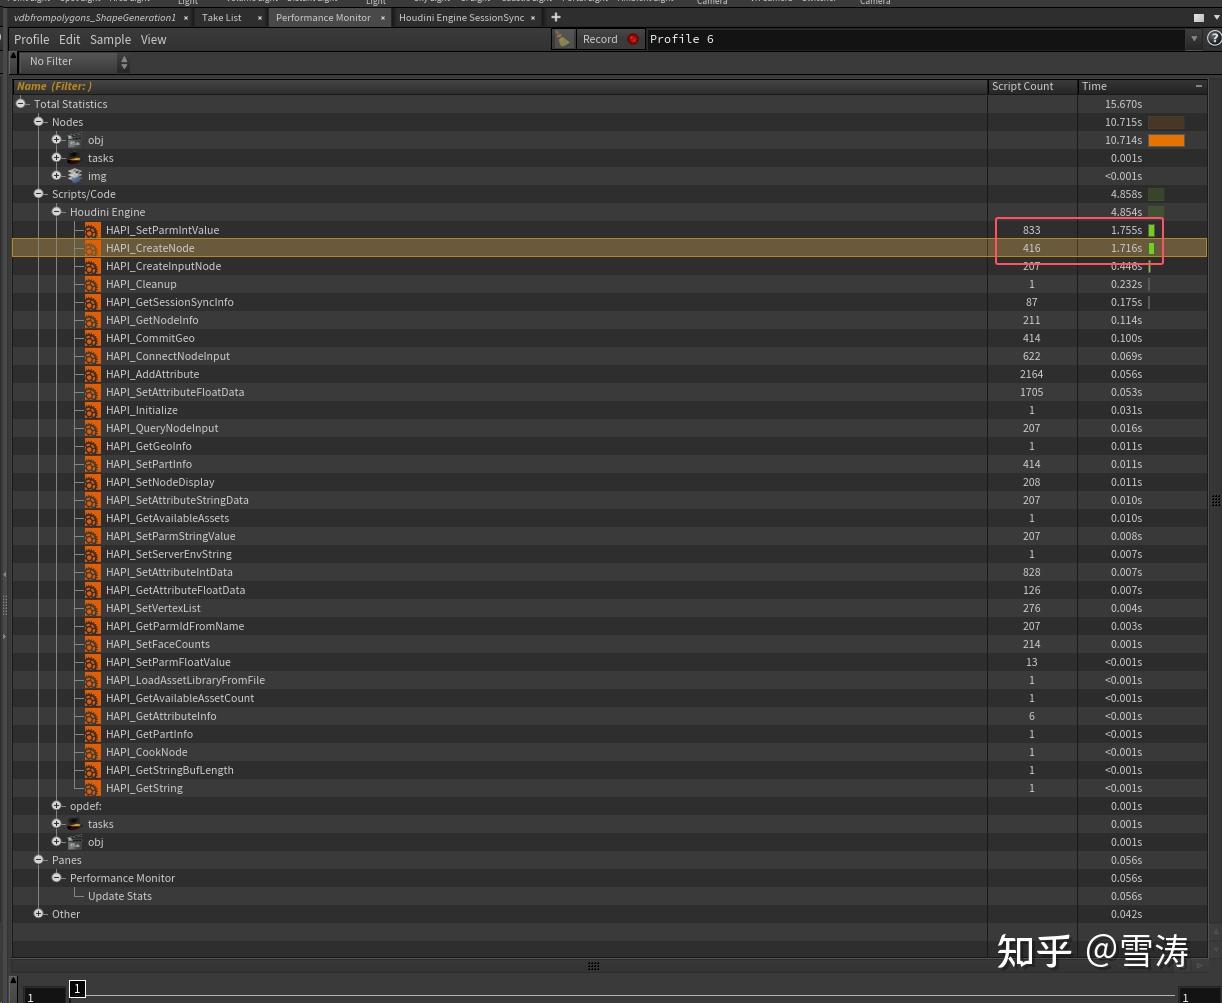Click the img network icon
Viewport: 1222px width, 1003px height.
coord(75,176)
